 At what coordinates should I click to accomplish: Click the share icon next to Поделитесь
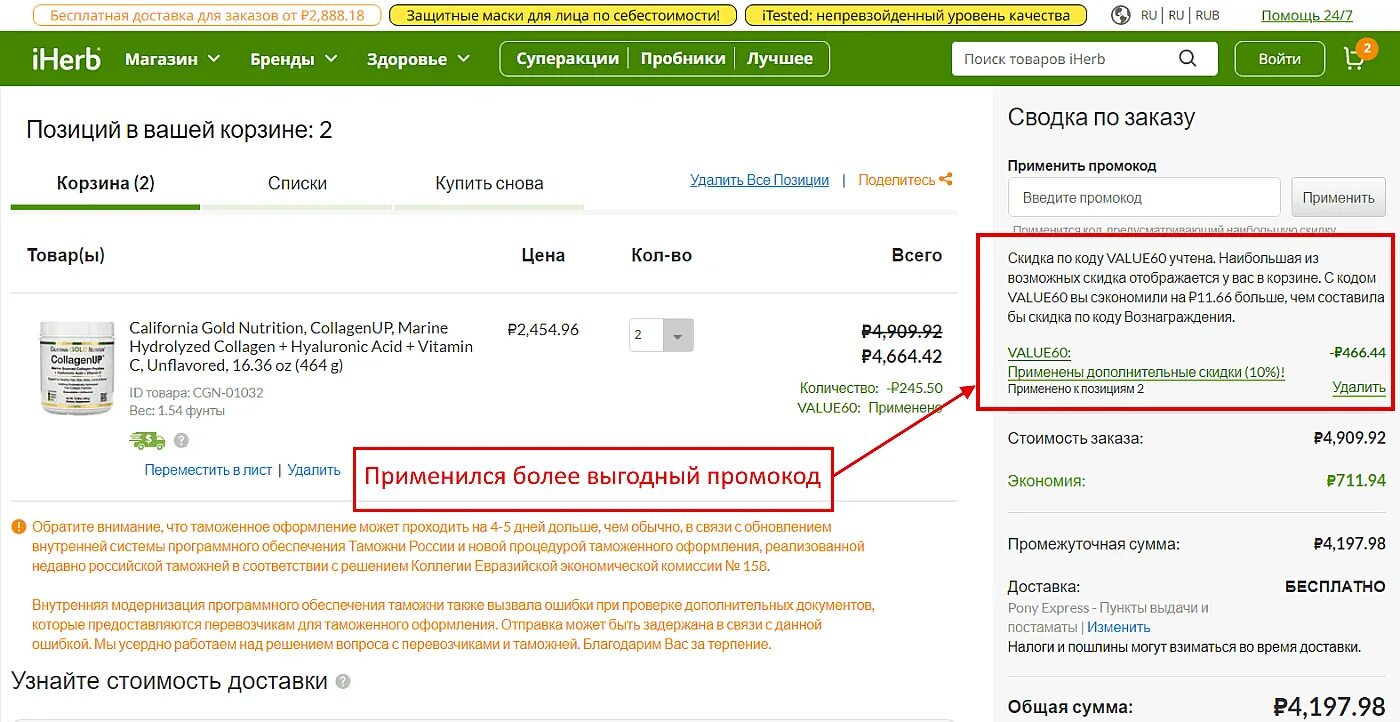pyautogui.click(x=946, y=180)
